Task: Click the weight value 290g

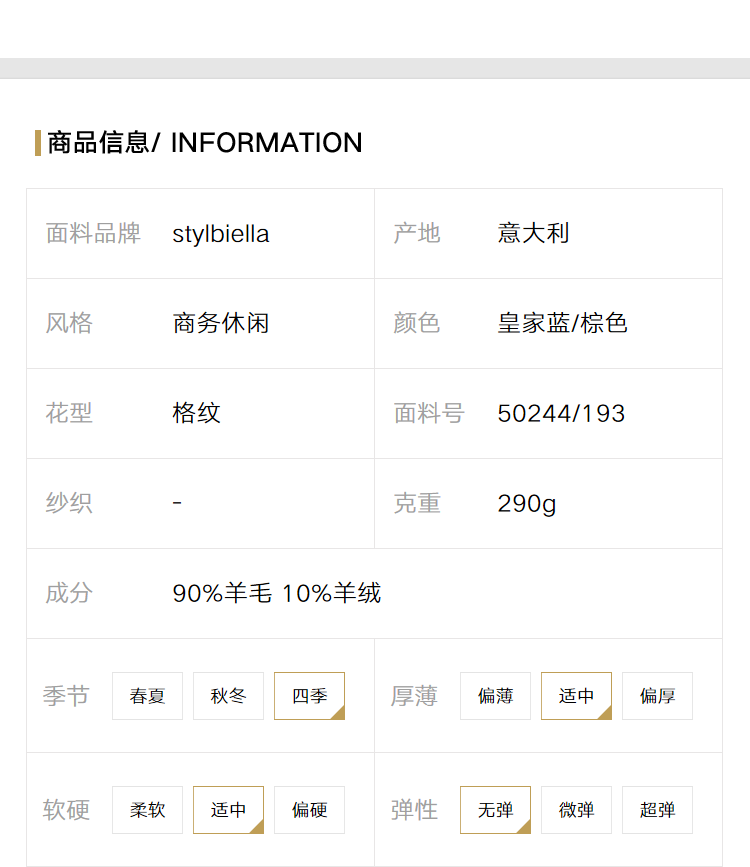Action: point(527,504)
